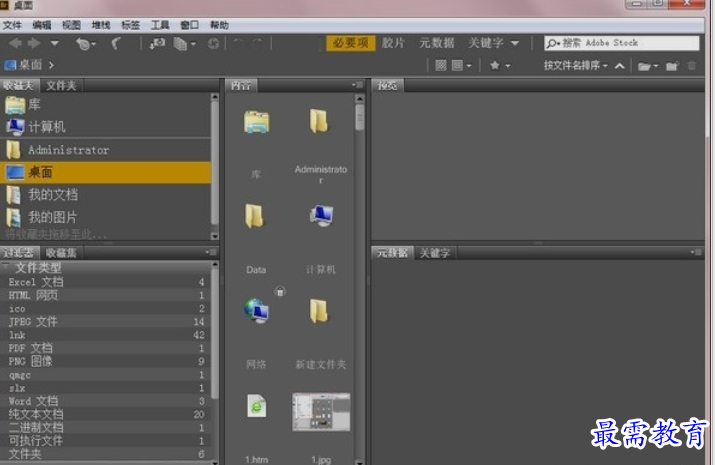Image resolution: width=715 pixels, height=465 pixels.
Task: Open the 文件 menu
Action: [12, 25]
